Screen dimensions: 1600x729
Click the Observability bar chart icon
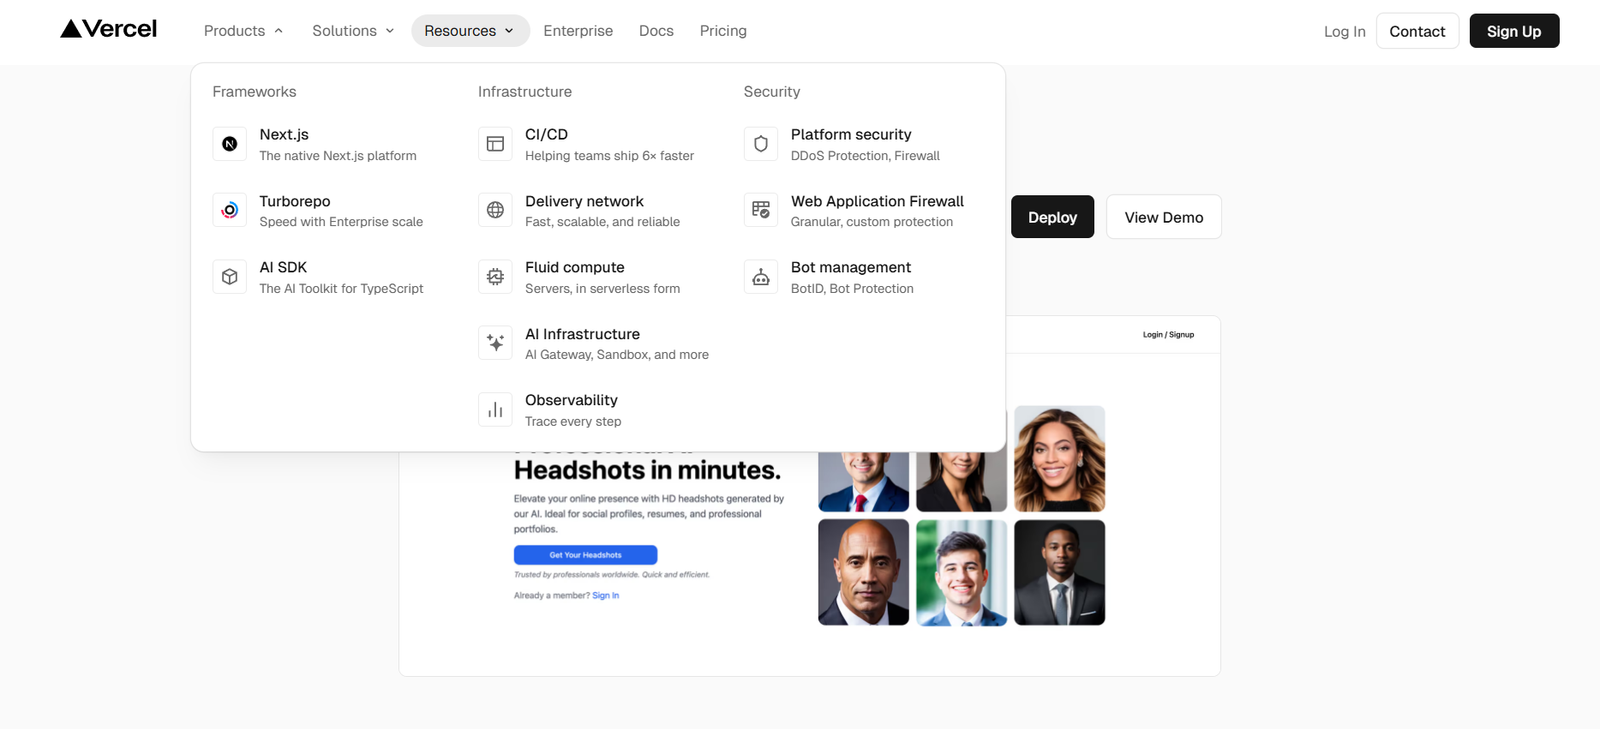pyautogui.click(x=495, y=410)
